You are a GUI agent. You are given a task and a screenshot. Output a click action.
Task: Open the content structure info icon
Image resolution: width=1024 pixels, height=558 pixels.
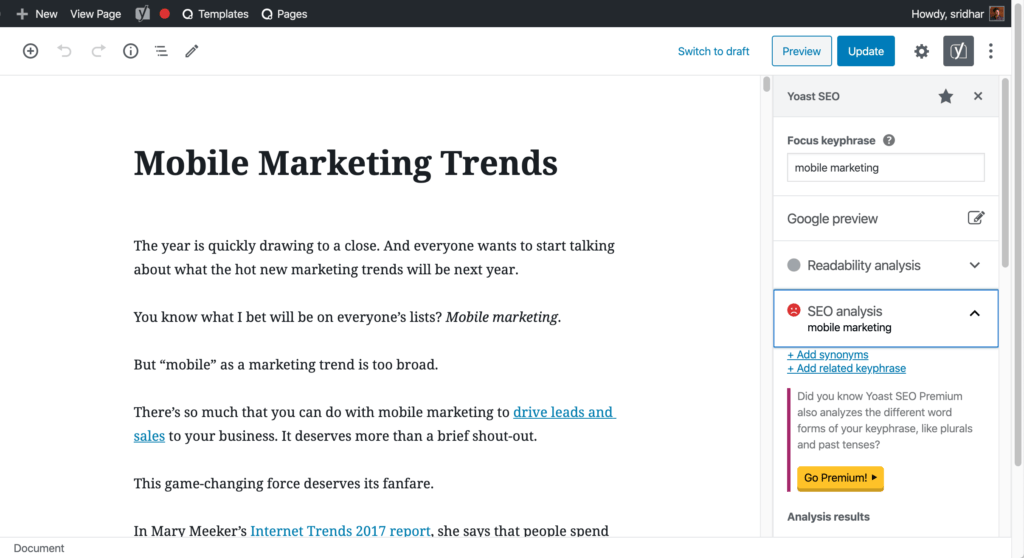130,51
